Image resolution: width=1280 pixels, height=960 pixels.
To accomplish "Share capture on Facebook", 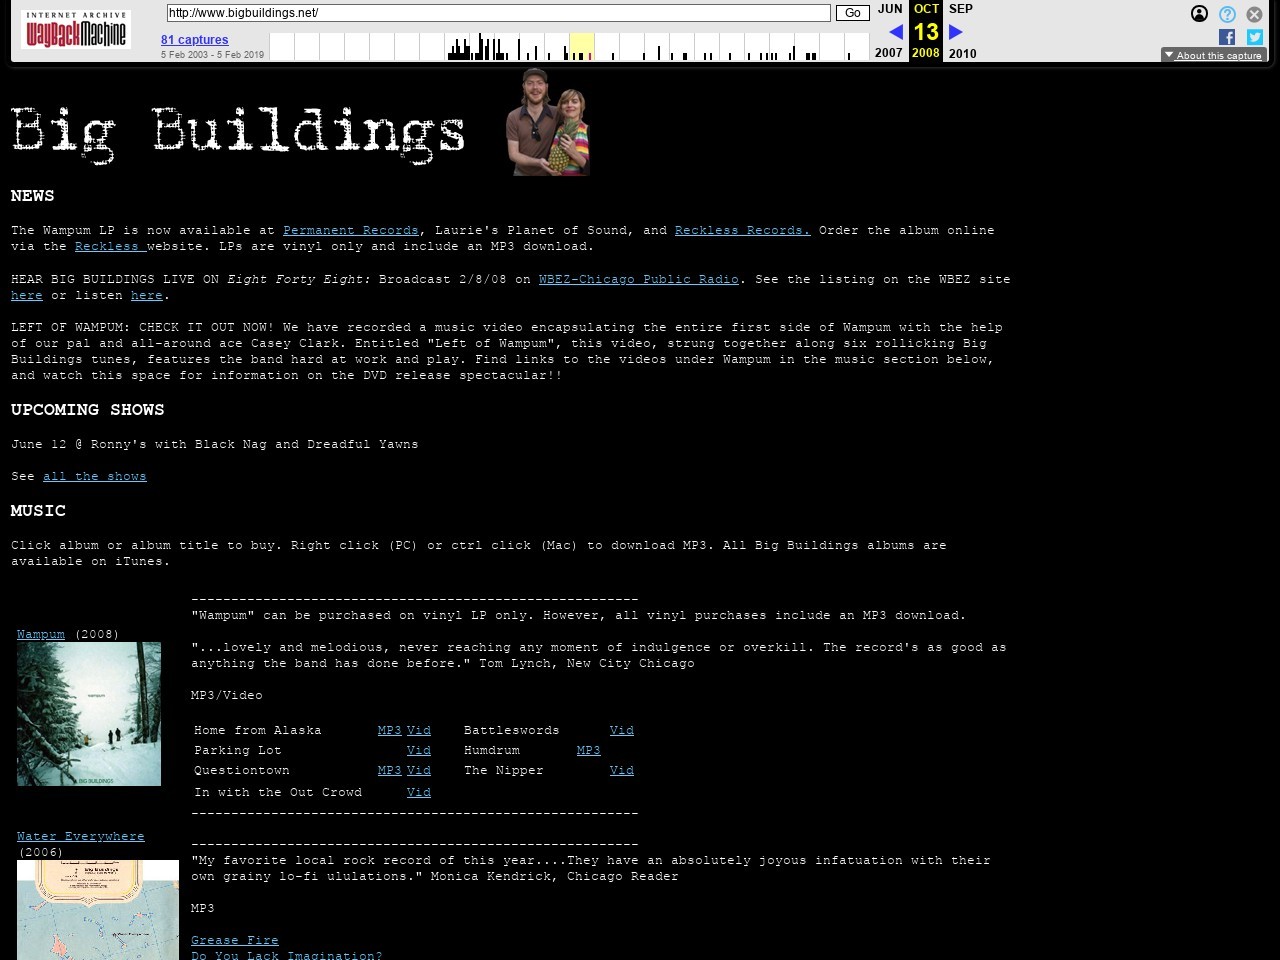I will (x=1227, y=37).
